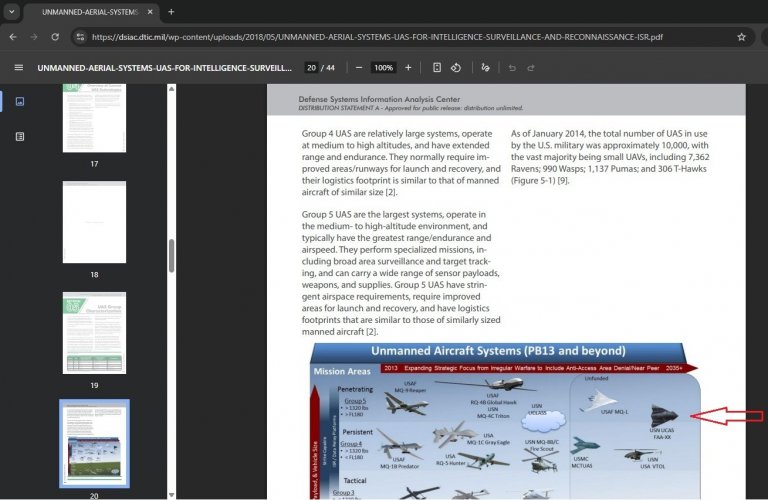Screen dimensions: 768x500
Task: Click the 'Tactical' label in figure
Action: pos(355,480)
